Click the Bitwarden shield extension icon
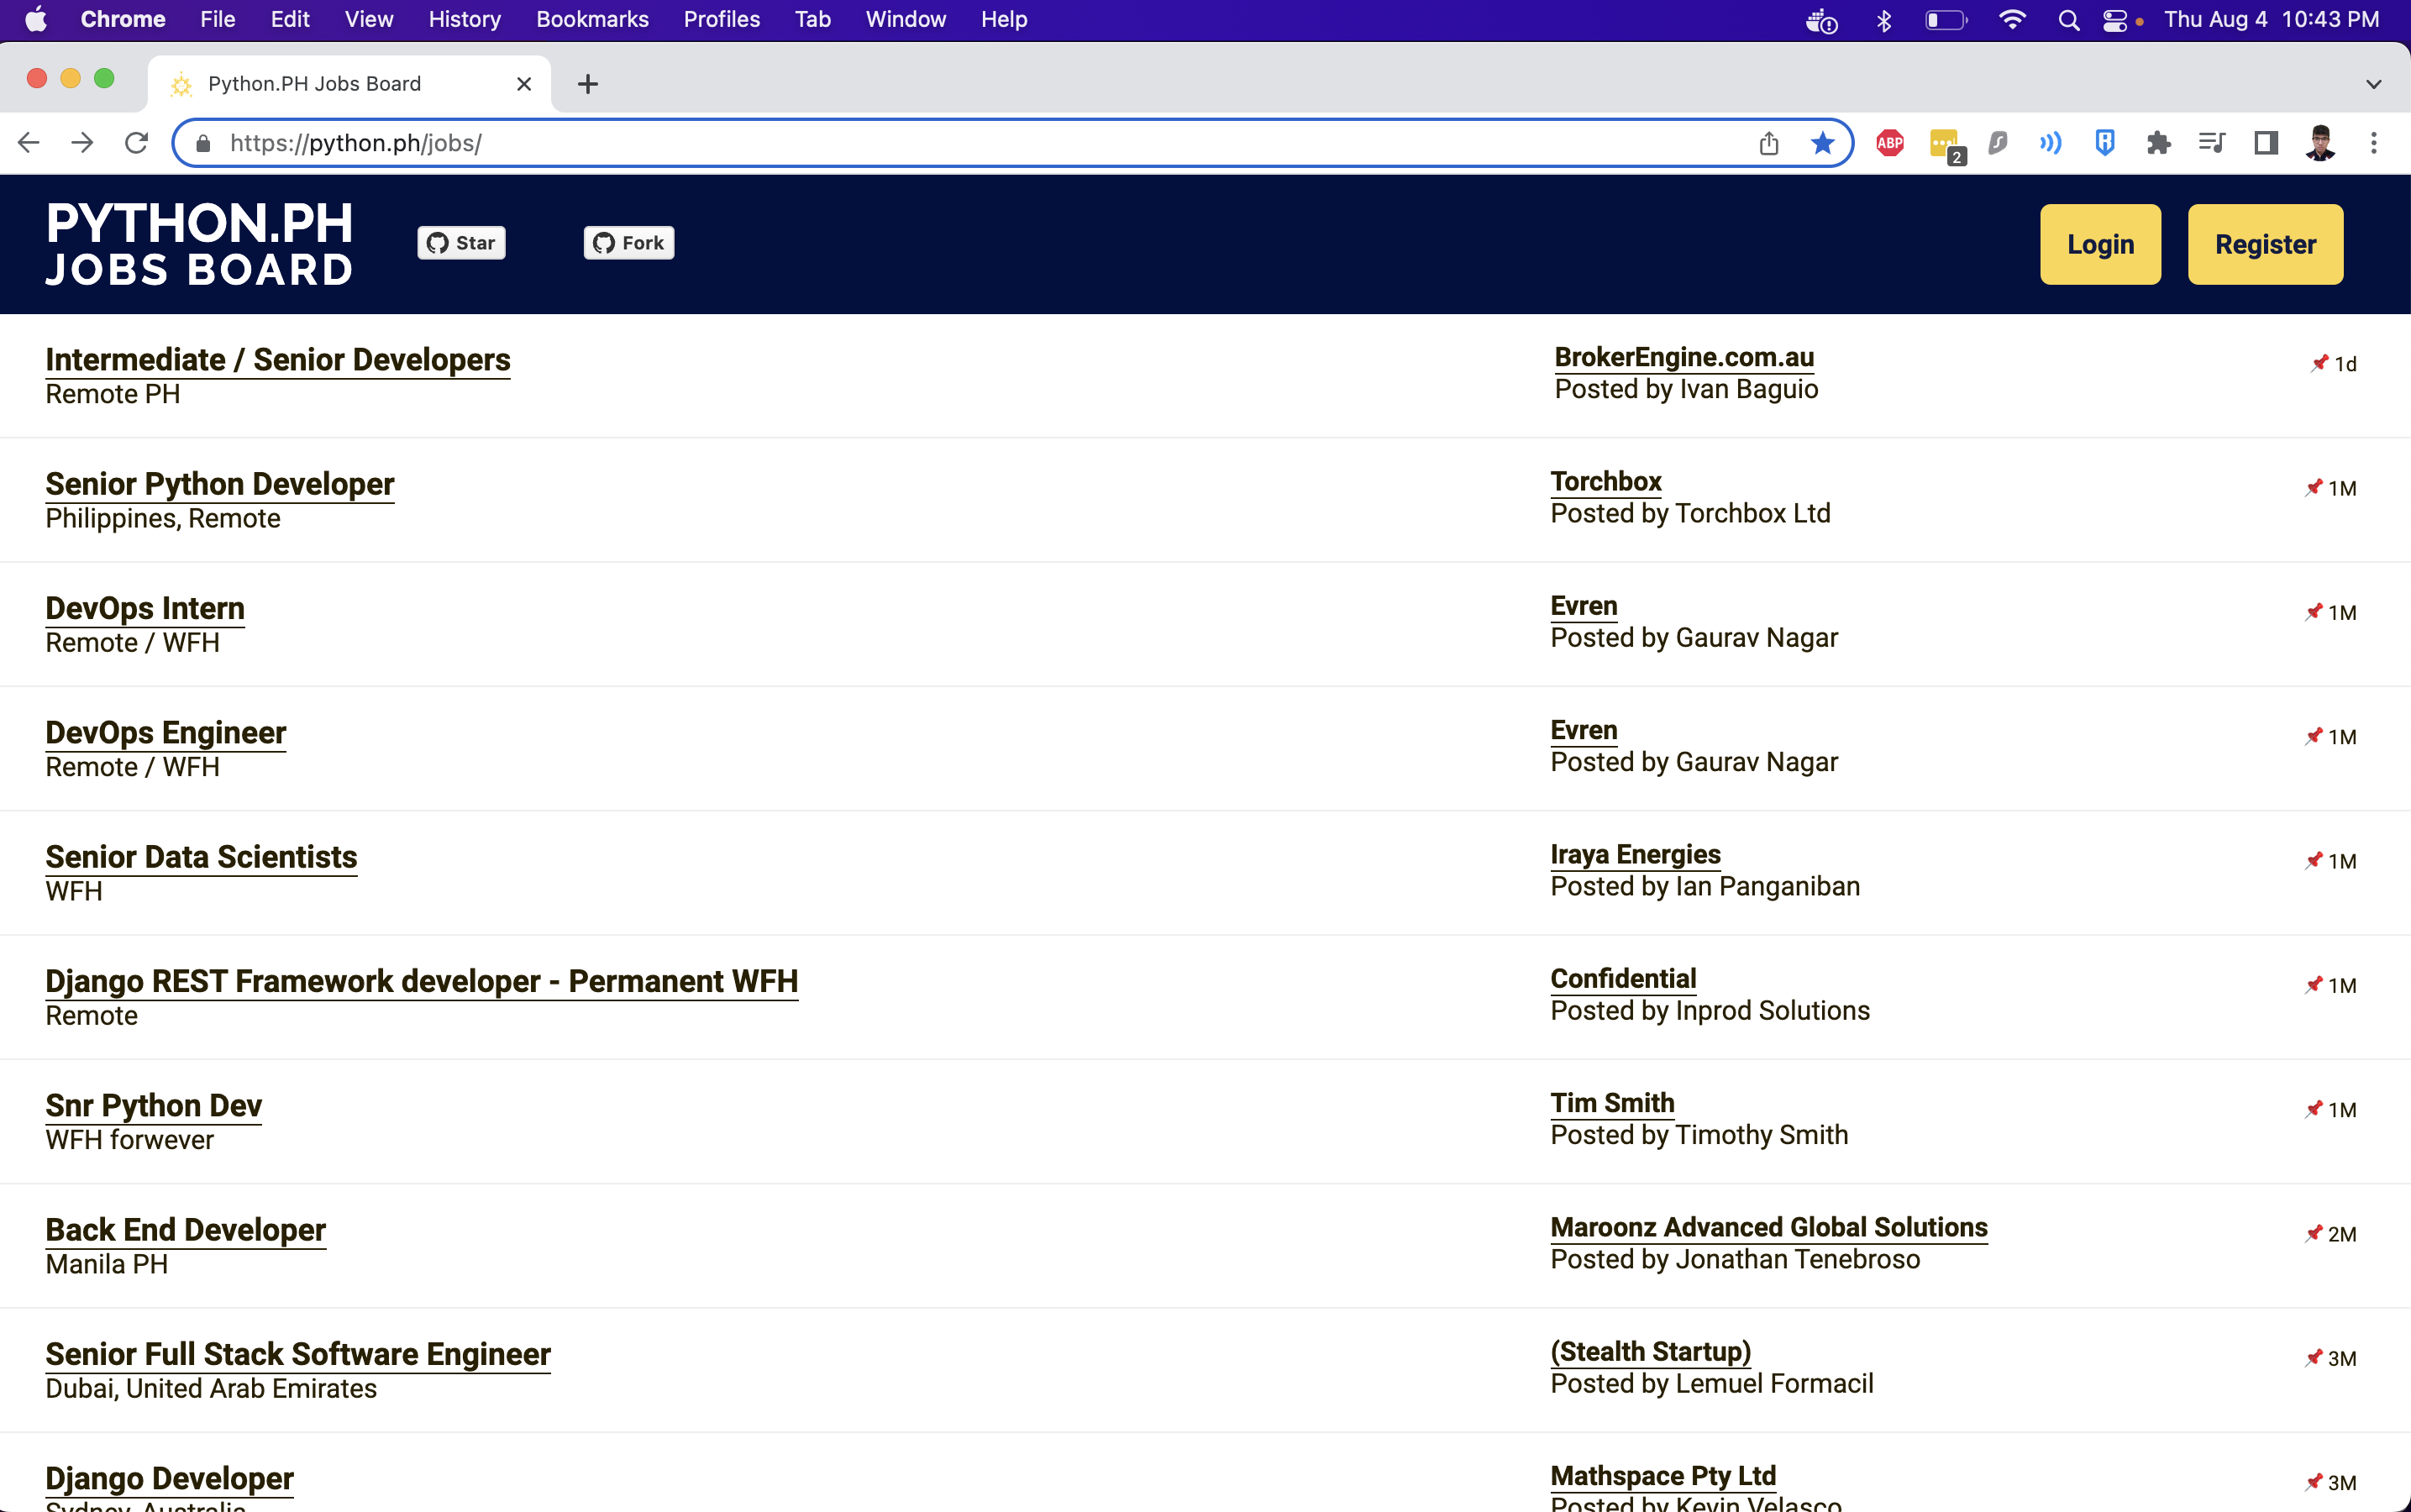This screenshot has height=1512, width=2411. coord(2104,143)
